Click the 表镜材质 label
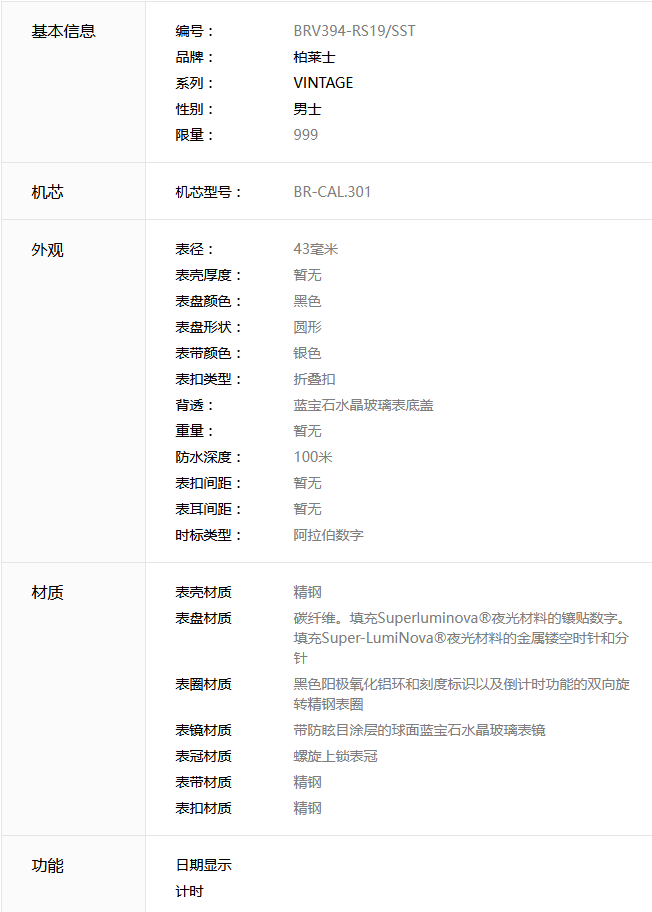652x912 pixels. coord(204,730)
